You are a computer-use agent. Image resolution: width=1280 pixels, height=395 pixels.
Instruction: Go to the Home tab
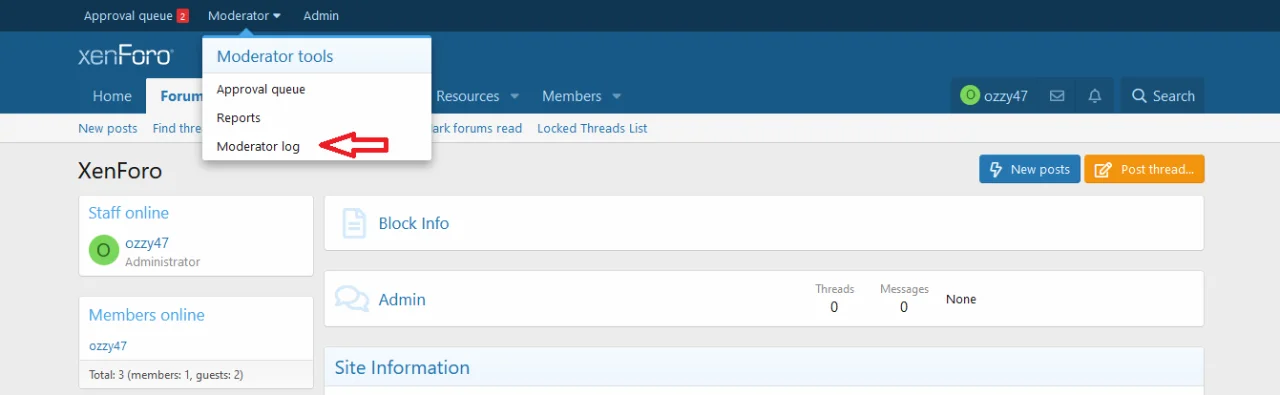click(x=112, y=96)
